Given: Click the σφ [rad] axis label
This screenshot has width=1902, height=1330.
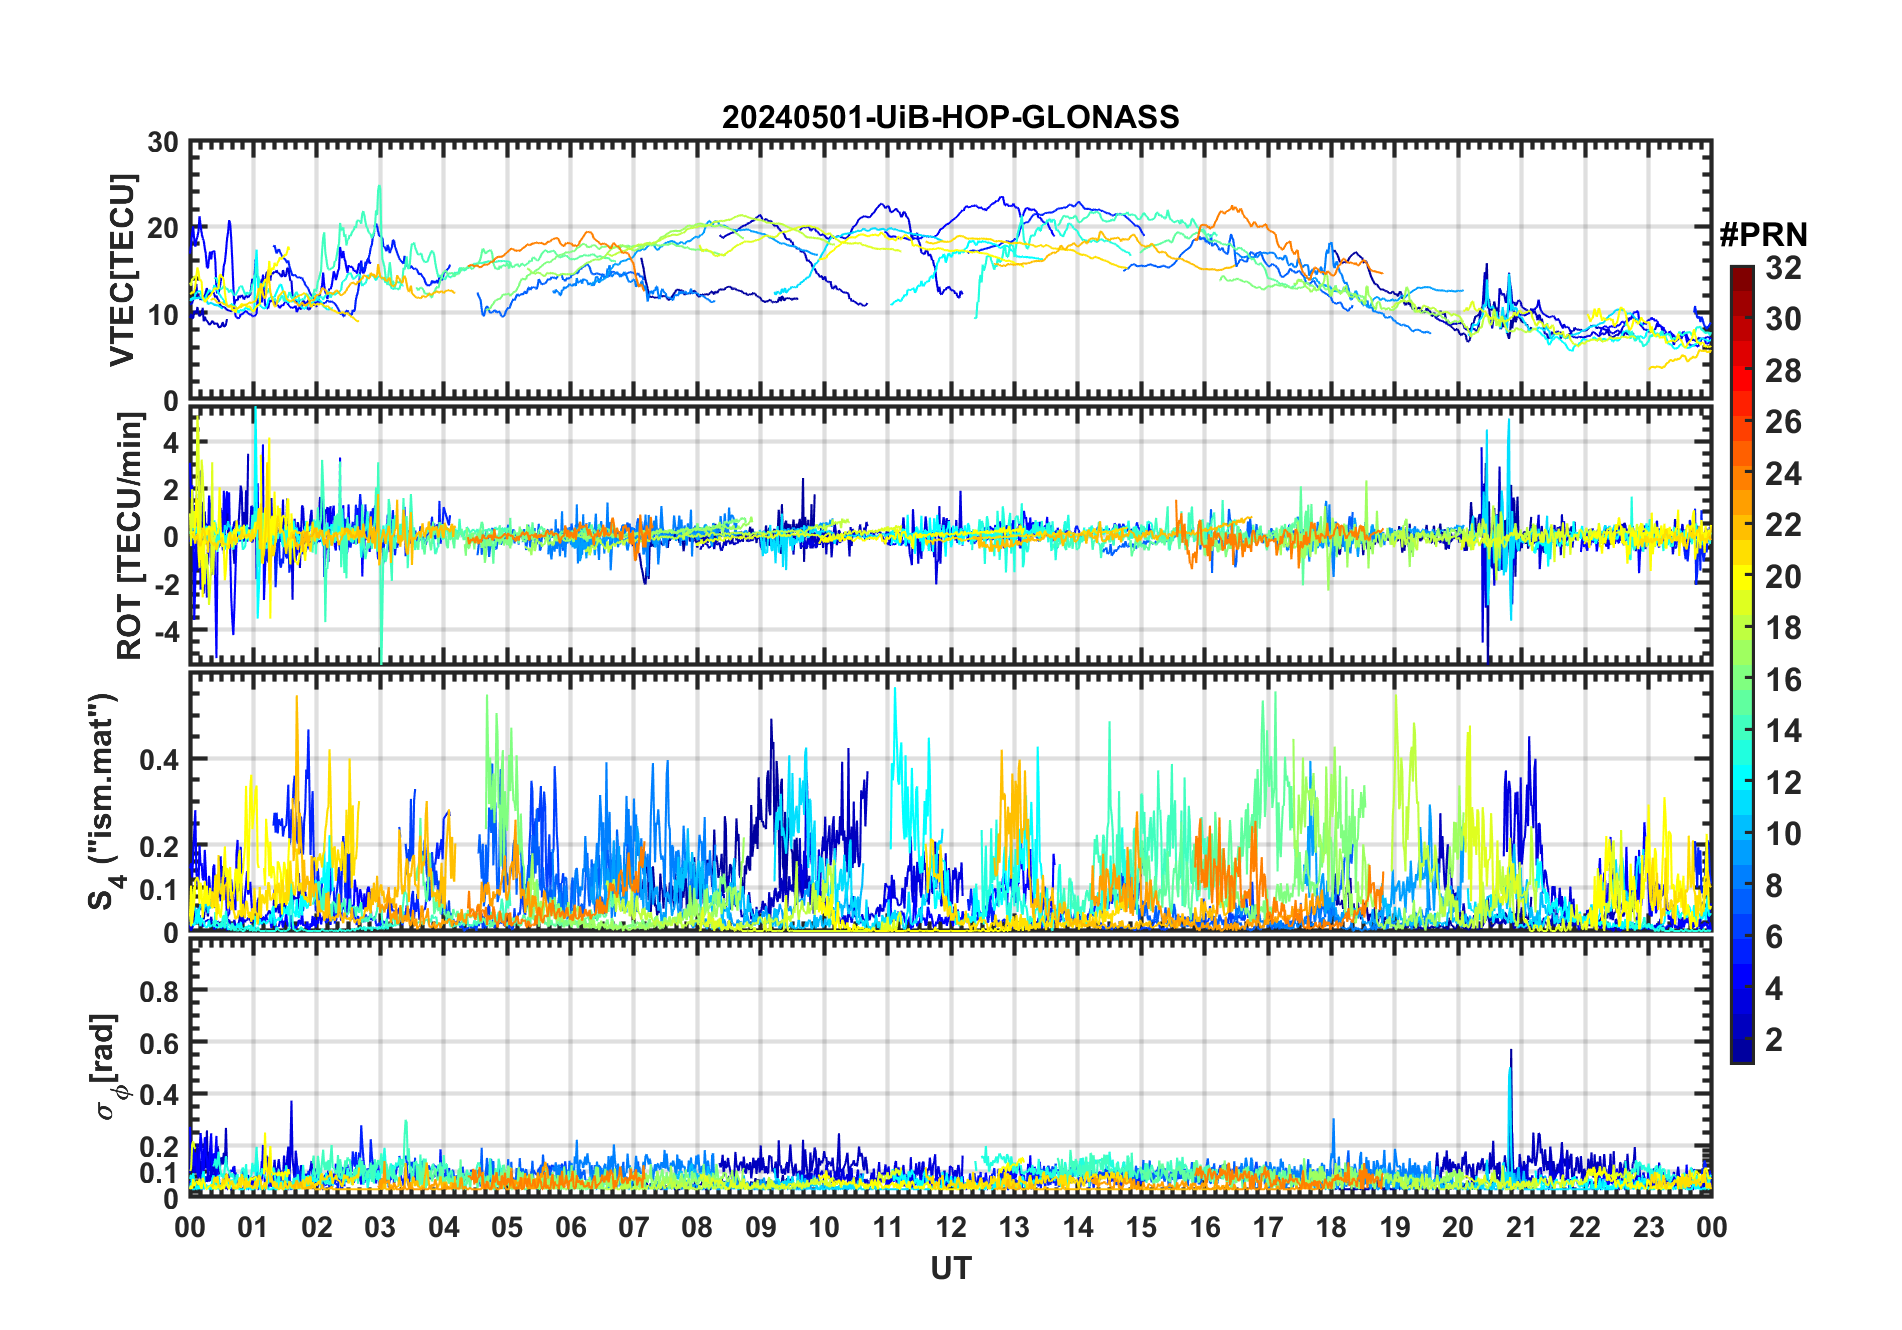Looking at the screenshot, I should pos(108,1066).
